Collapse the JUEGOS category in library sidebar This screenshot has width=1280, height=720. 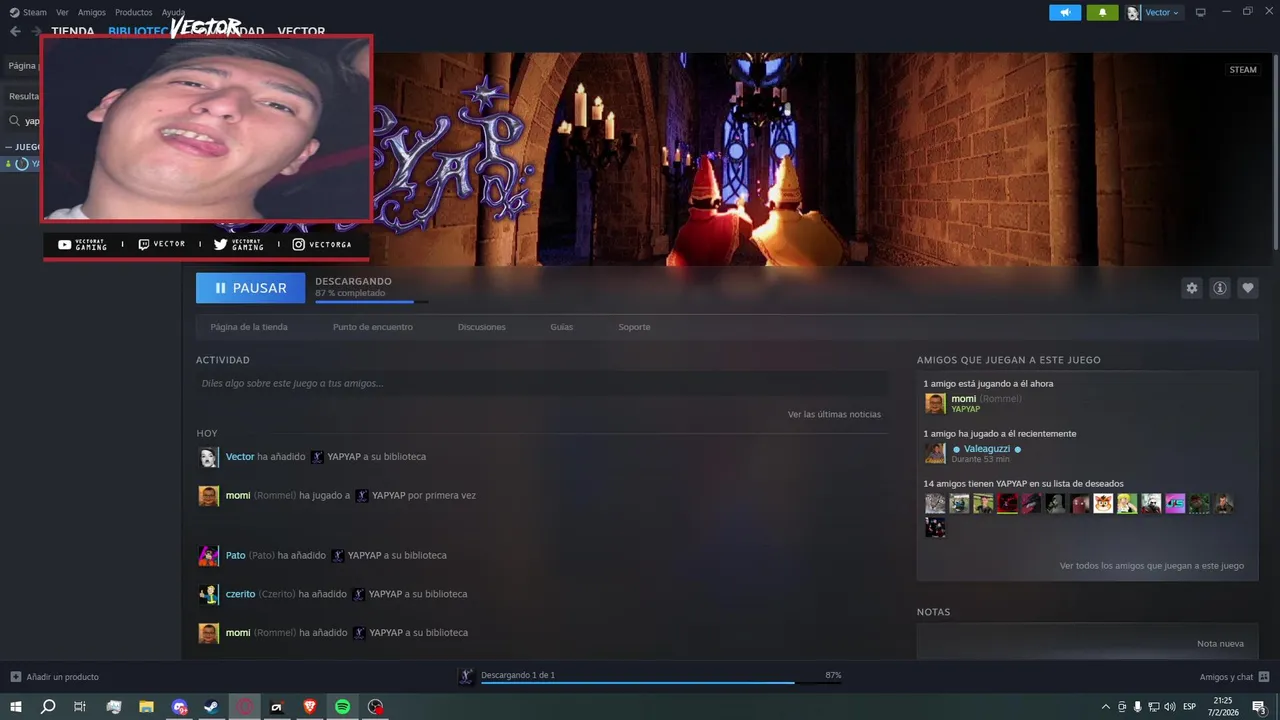9,147
